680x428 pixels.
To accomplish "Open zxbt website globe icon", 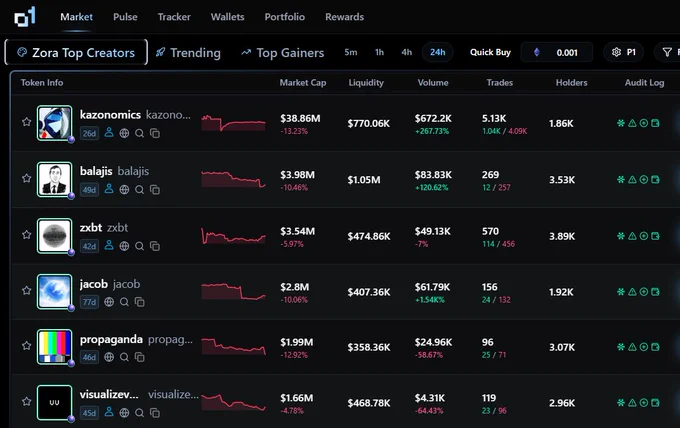I will coord(124,246).
